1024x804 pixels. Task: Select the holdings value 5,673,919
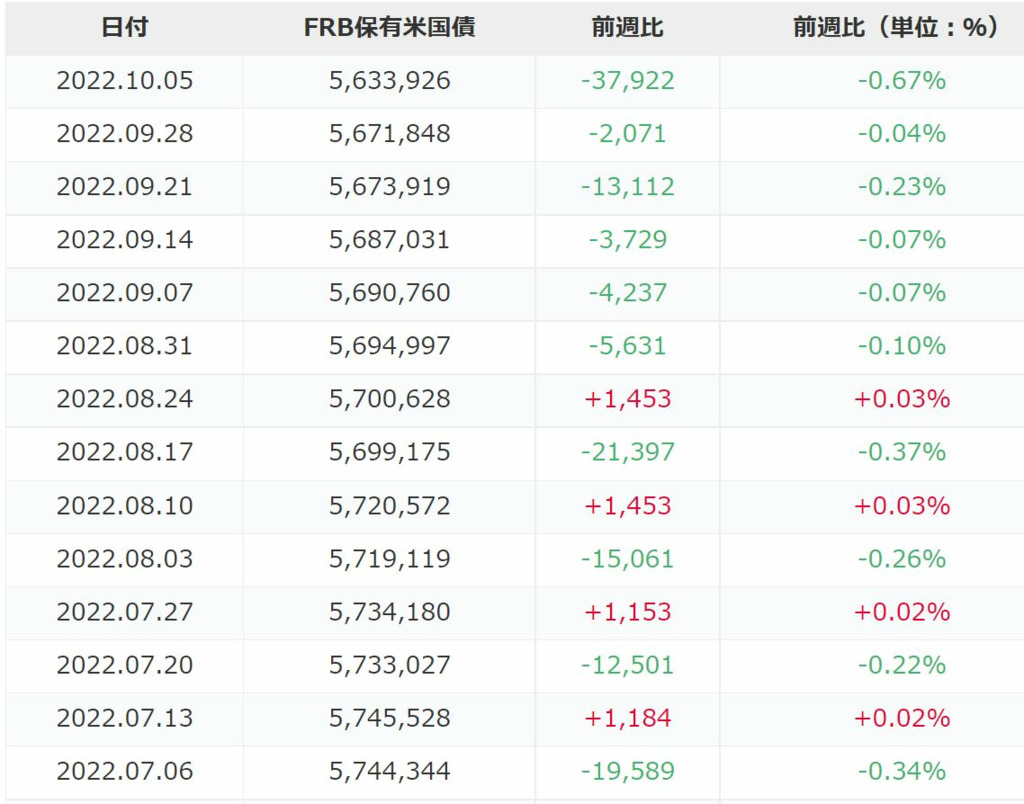(389, 186)
